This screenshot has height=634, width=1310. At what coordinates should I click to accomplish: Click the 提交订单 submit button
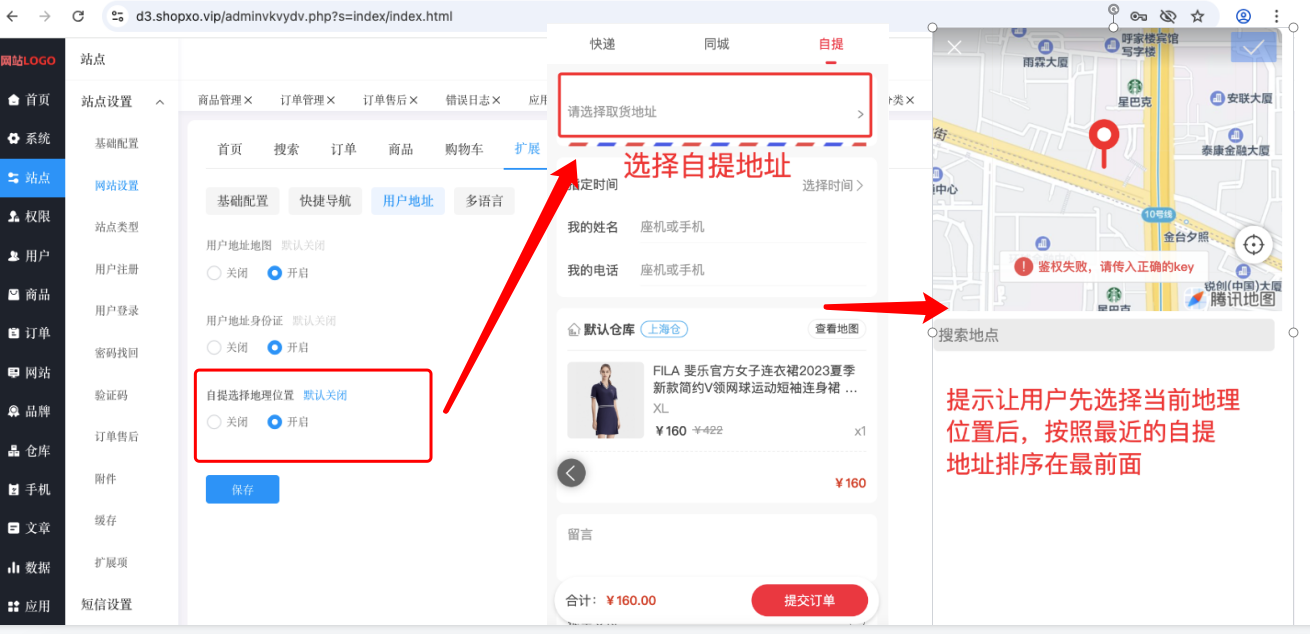pyautogui.click(x=810, y=600)
